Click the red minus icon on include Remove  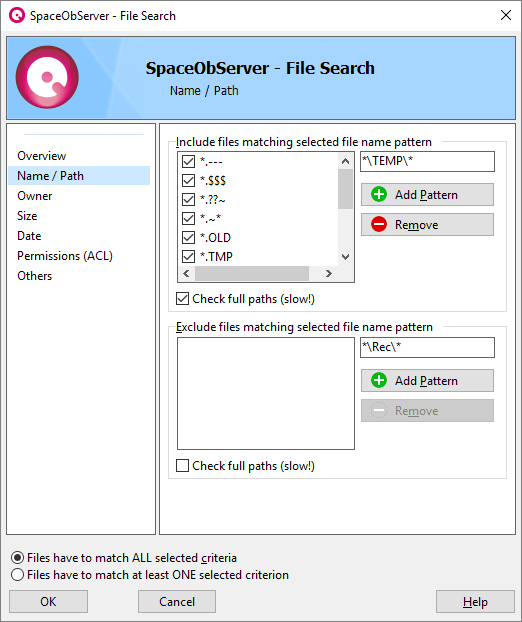pyautogui.click(x=379, y=225)
